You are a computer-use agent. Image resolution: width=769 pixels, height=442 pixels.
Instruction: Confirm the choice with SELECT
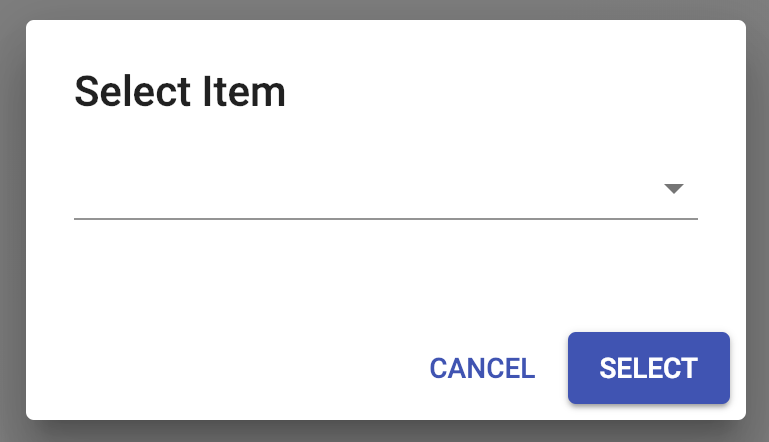[648, 368]
